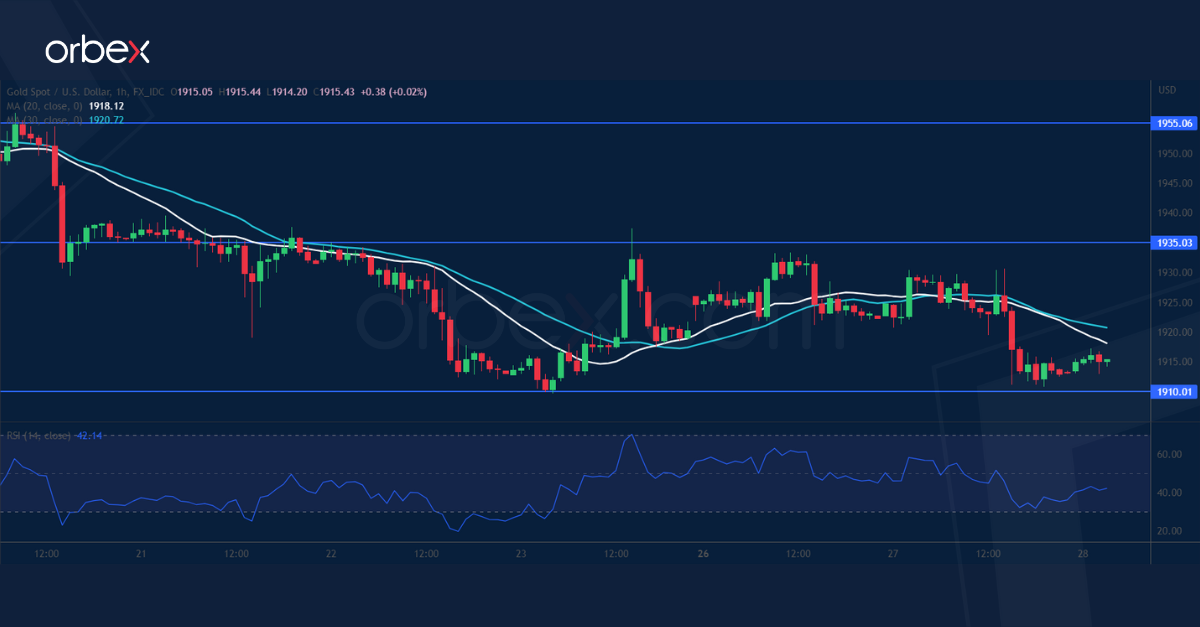This screenshot has width=1200, height=627.
Task: Click date 23 on the time axis
Action: coord(521,554)
